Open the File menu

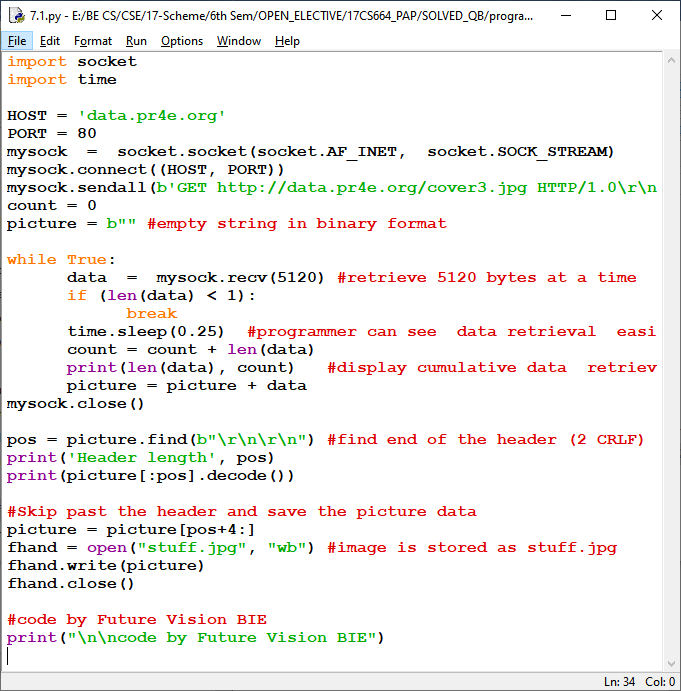click(17, 41)
